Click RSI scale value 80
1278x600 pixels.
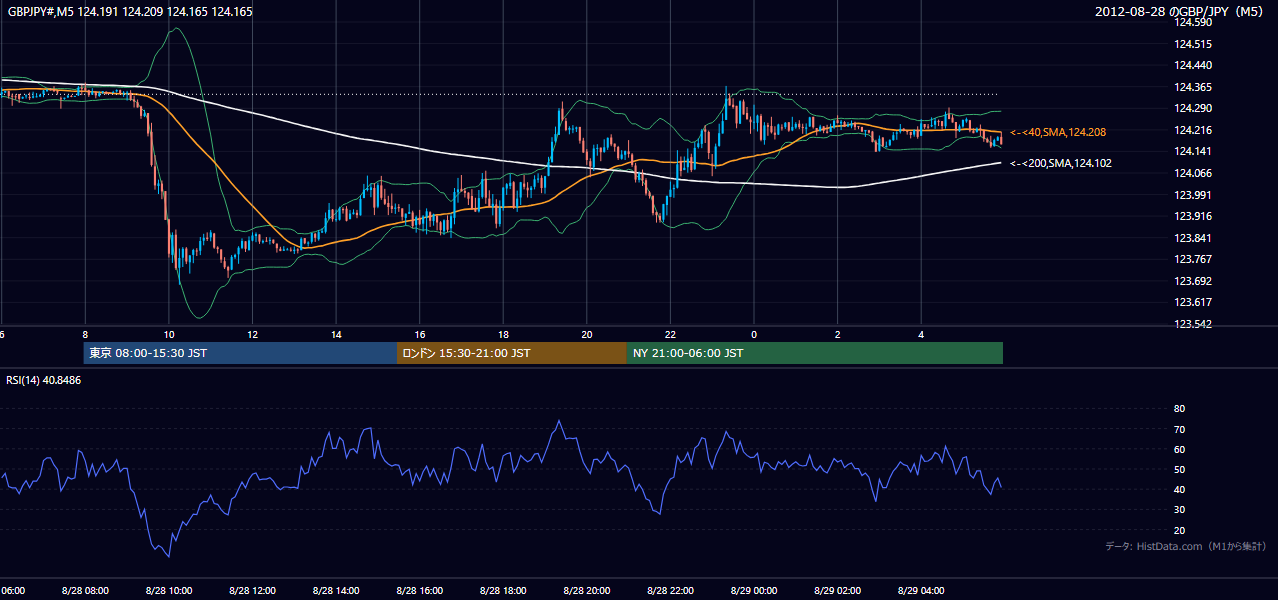pos(1179,409)
